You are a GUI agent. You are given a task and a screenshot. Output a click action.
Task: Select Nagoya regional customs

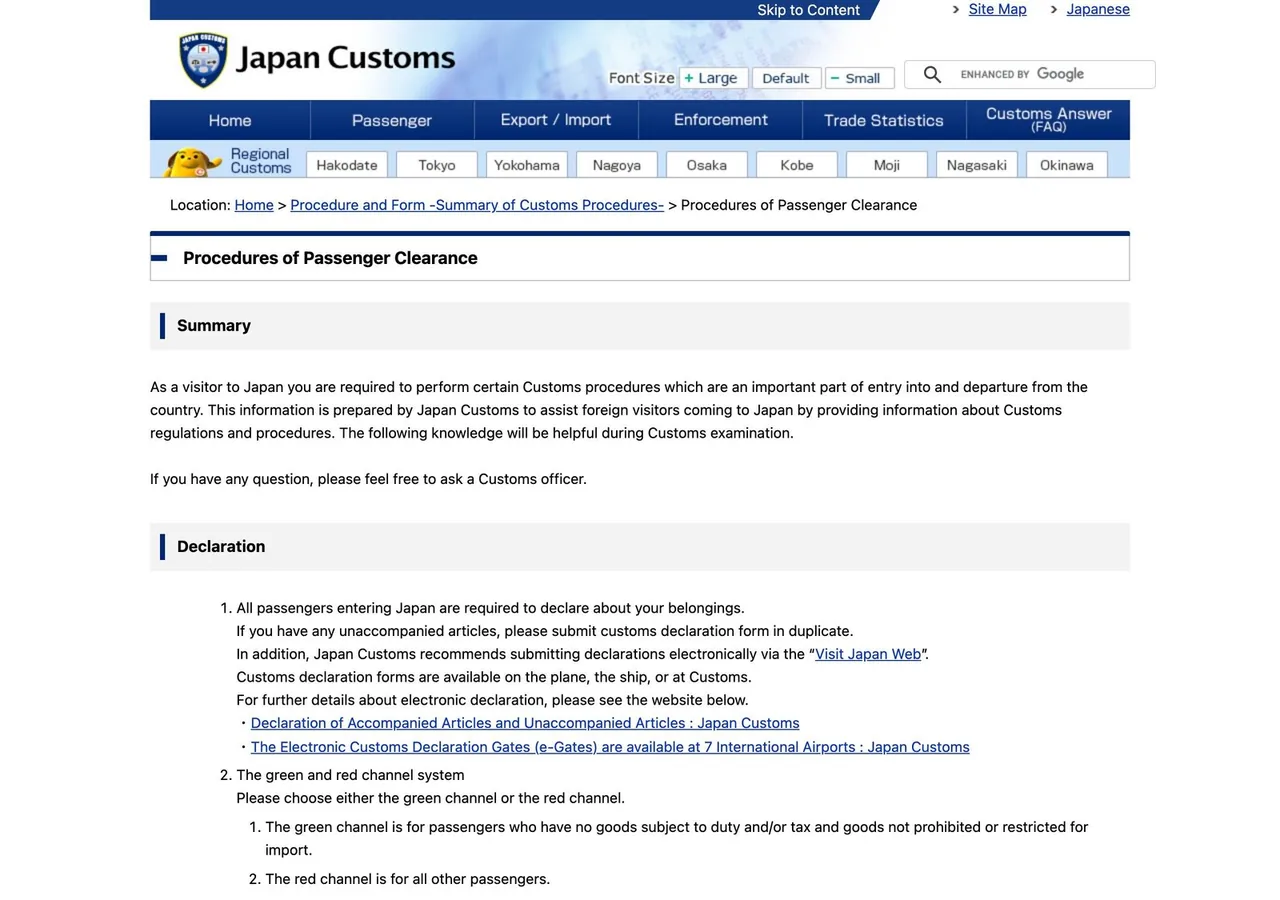(617, 165)
